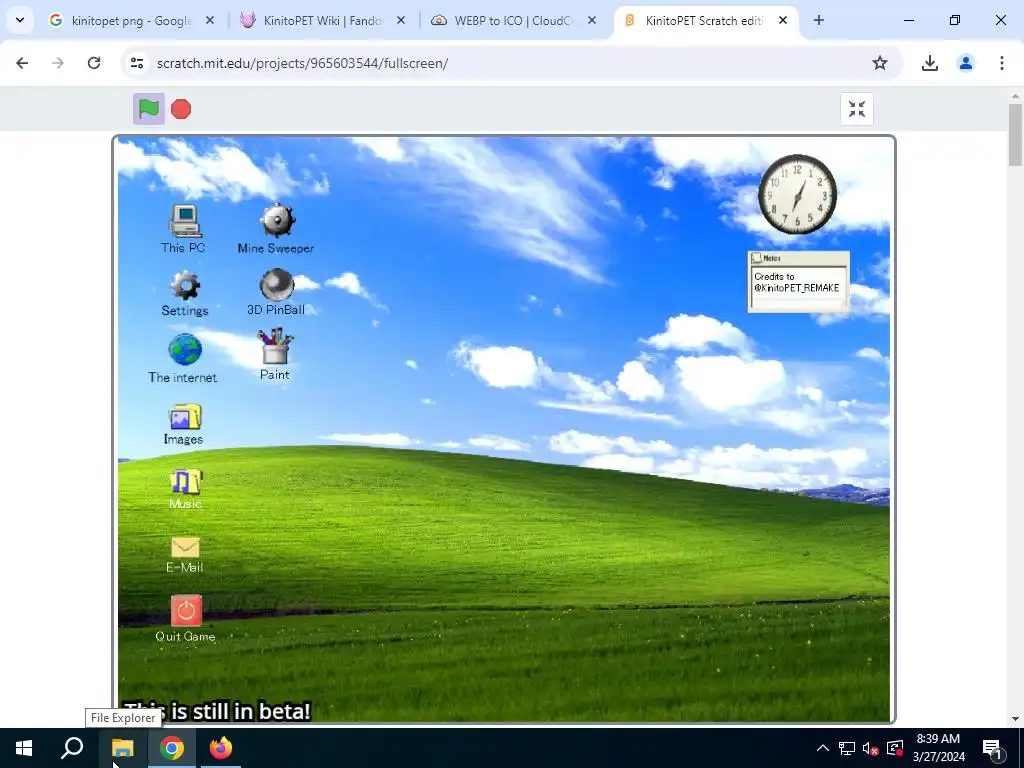Open a new browser tab

coord(819,20)
